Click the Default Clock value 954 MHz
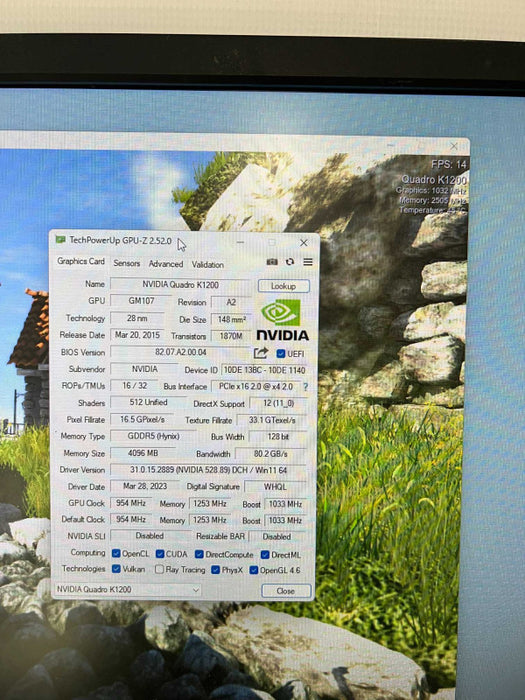 (x=131, y=520)
